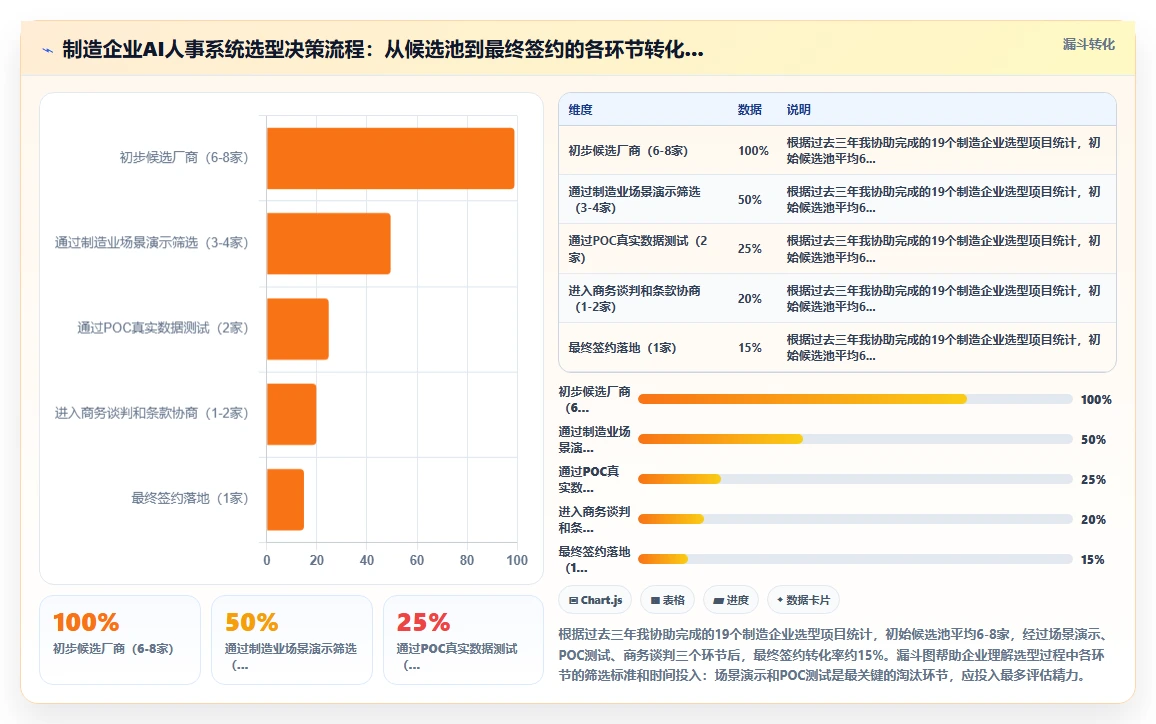This screenshot has height=724, width=1156.
Task: Click the 25% value in the table
Action: [x=750, y=249]
